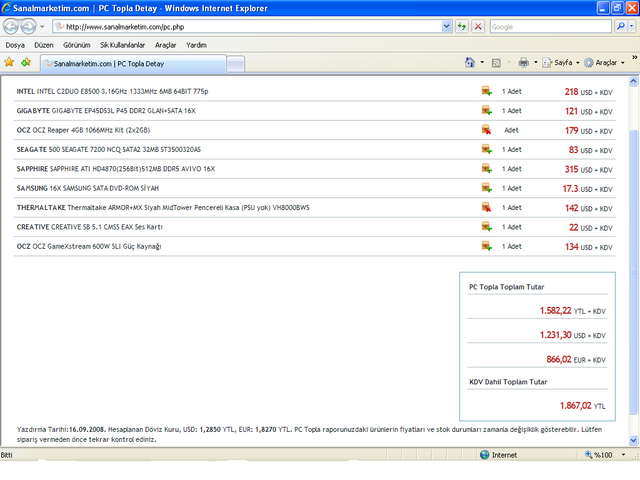Click SAPPHIRE ATI HD4870 product text
Image resolution: width=640 pixels, height=480 pixels.
116,169
